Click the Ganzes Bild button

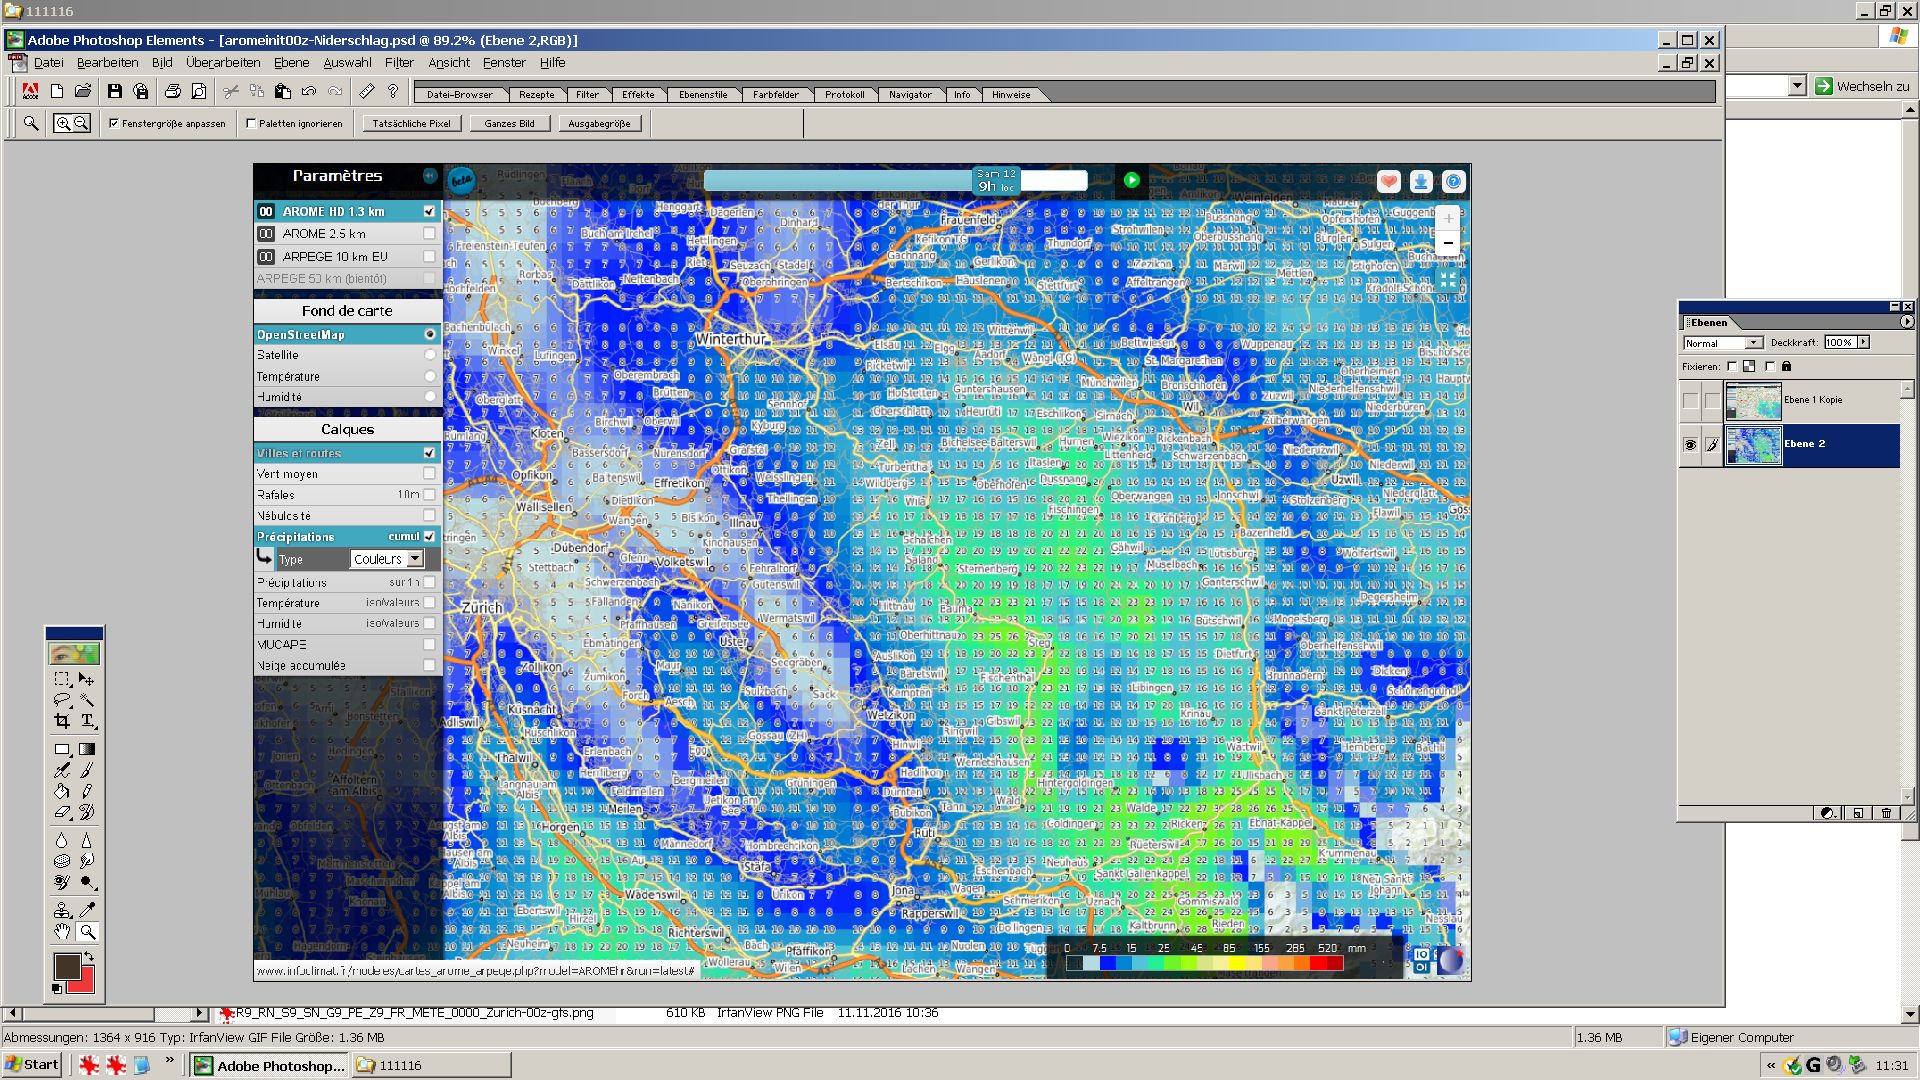tap(509, 124)
